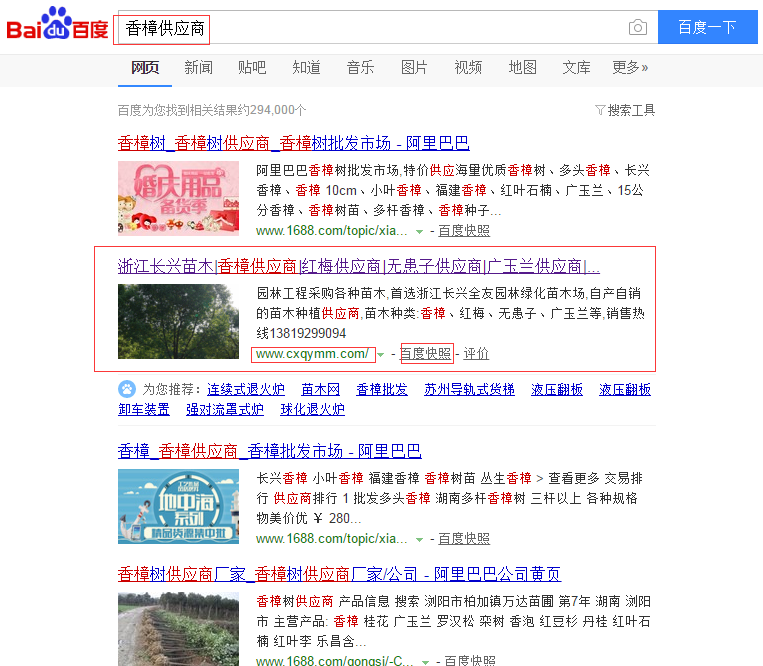The height and width of the screenshot is (666, 763).
Task: Switch to the 图片 tab
Action: tap(414, 68)
